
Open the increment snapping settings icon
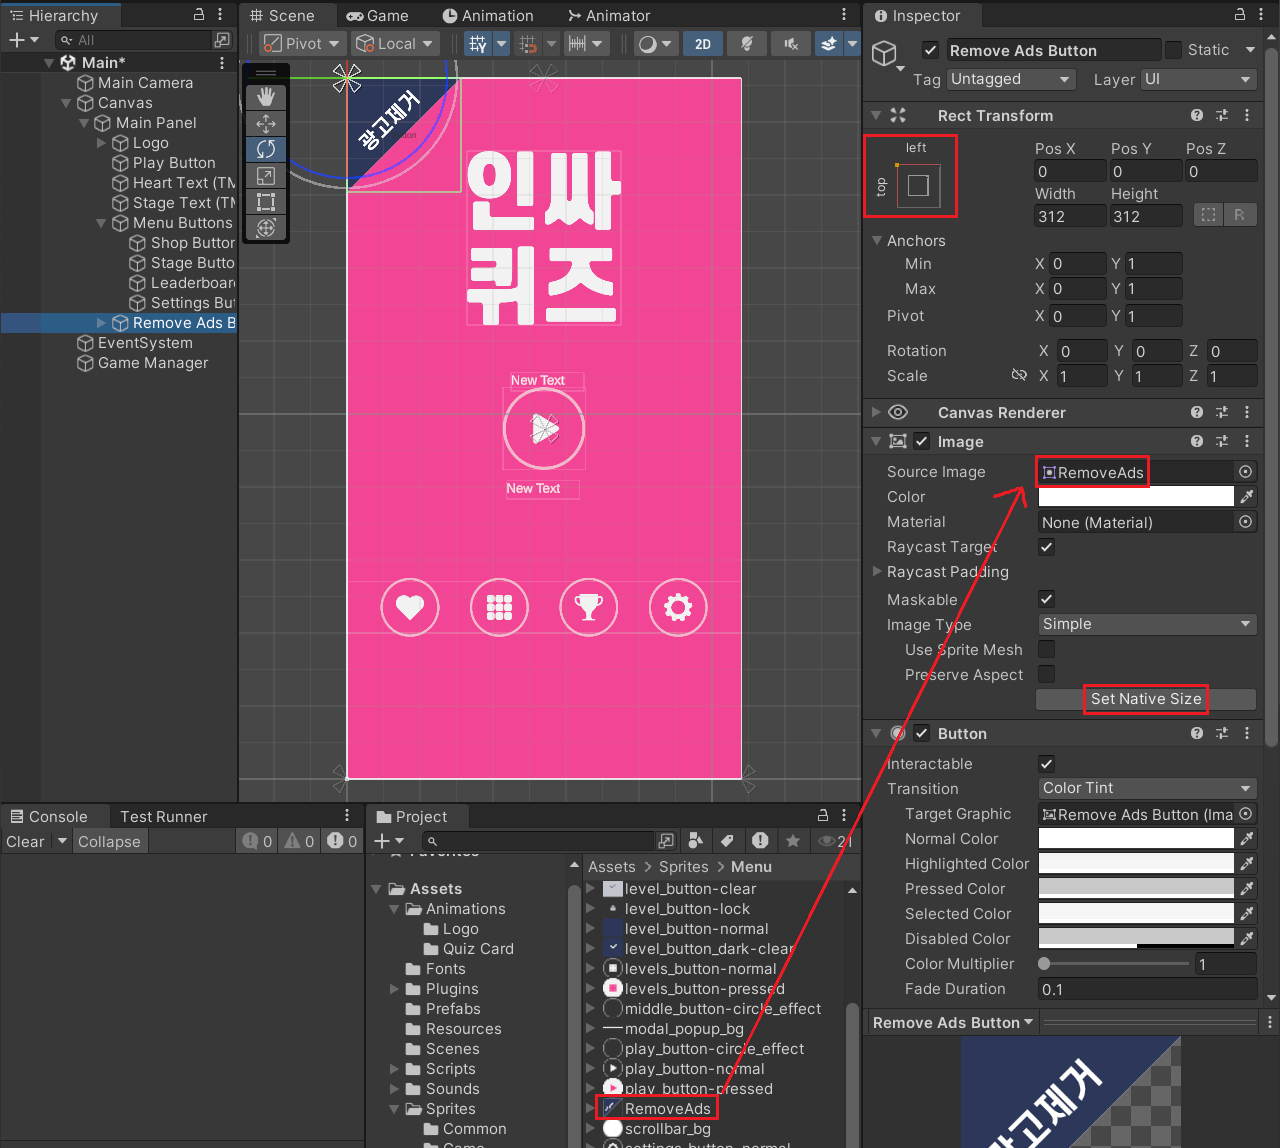577,44
